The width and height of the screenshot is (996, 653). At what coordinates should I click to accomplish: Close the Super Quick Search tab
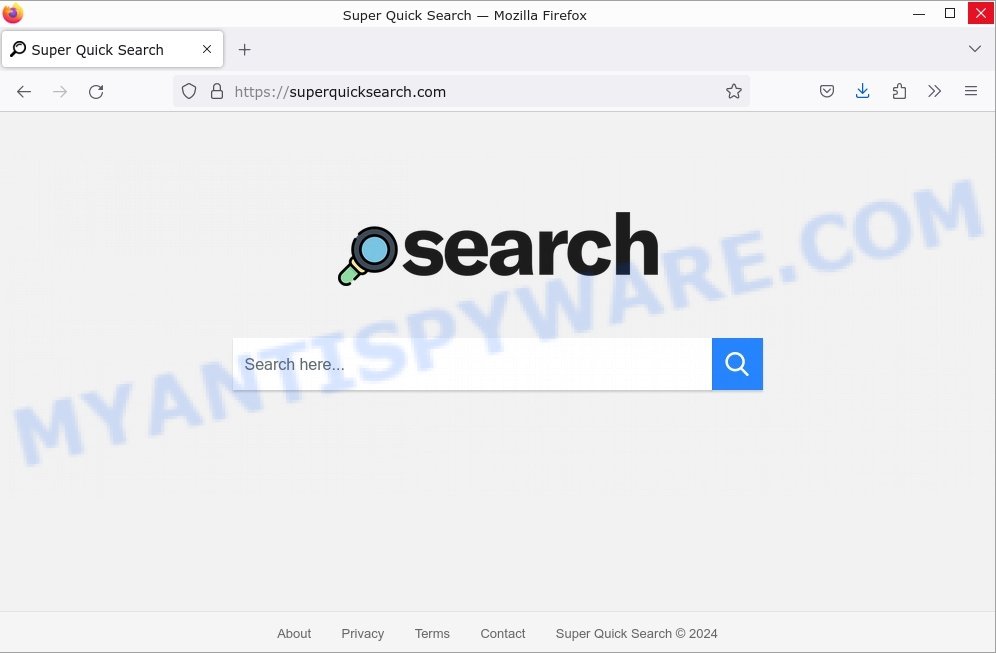[x=206, y=49]
